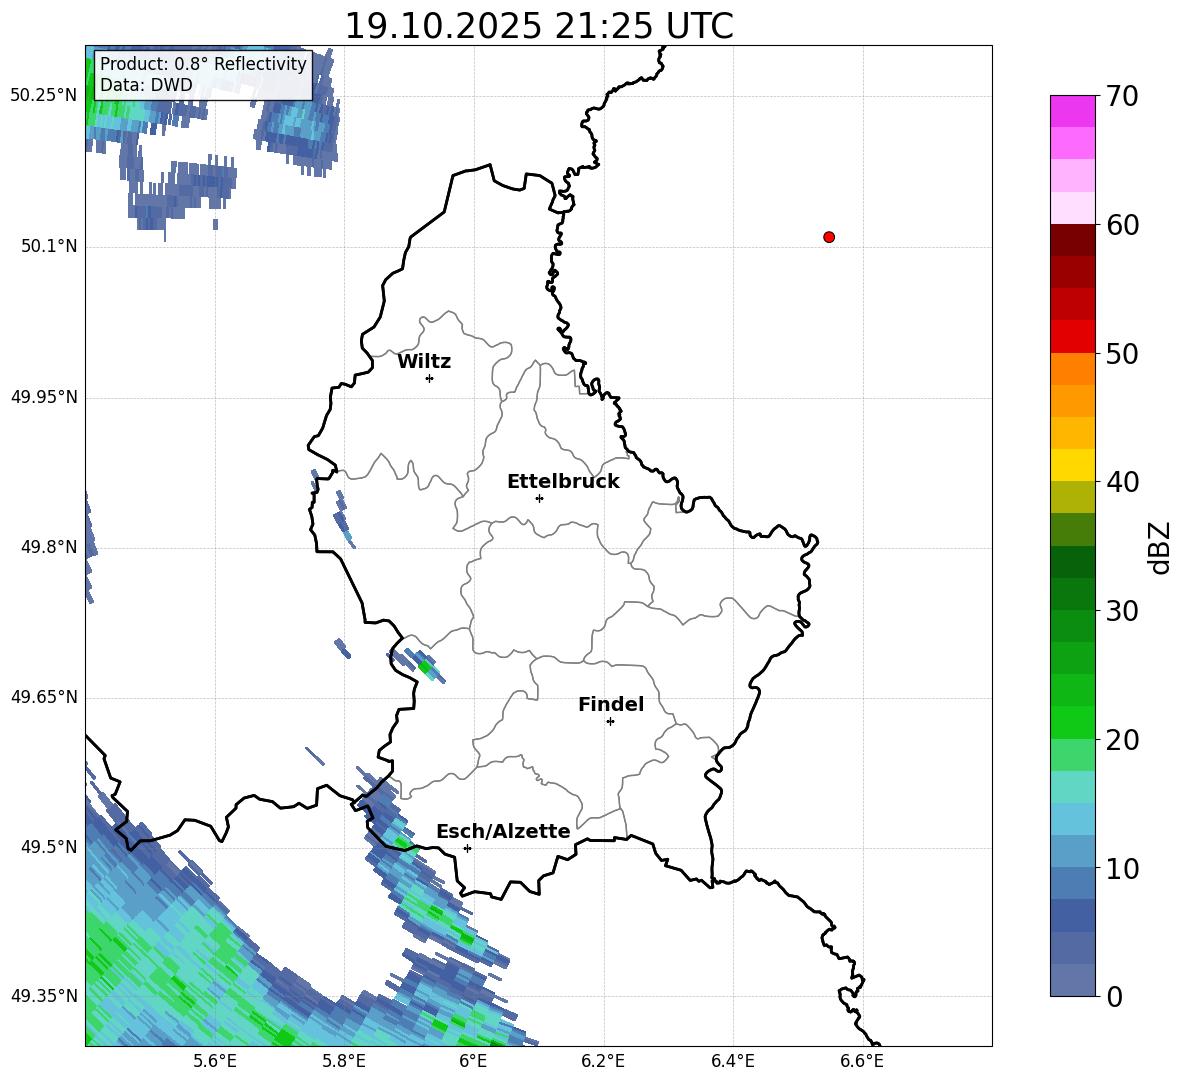Click the colorbar tick value 0

coord(1114,996)
